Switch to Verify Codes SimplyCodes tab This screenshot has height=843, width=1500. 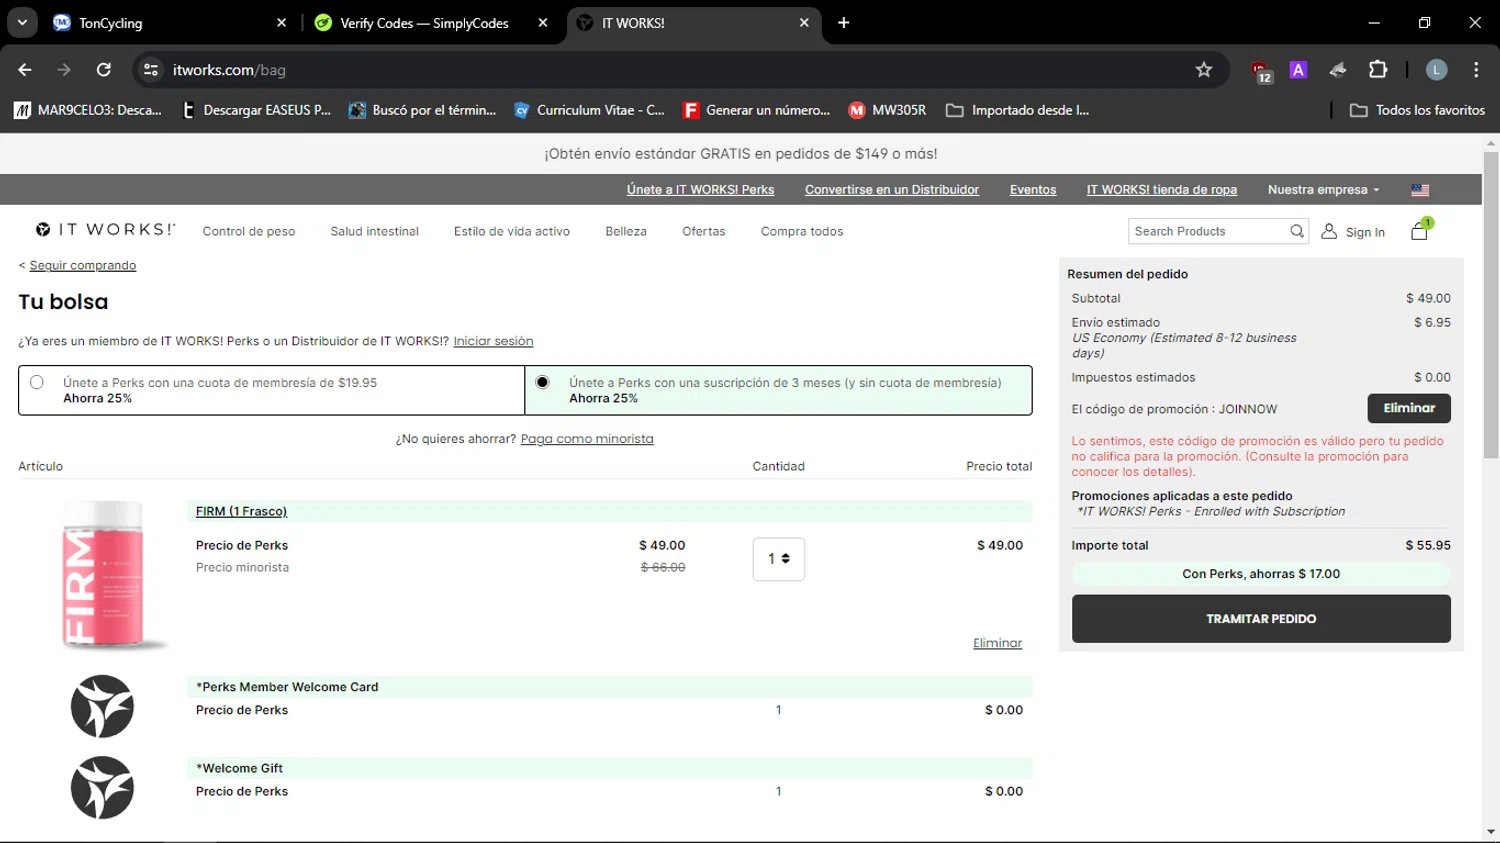point(431,22)
